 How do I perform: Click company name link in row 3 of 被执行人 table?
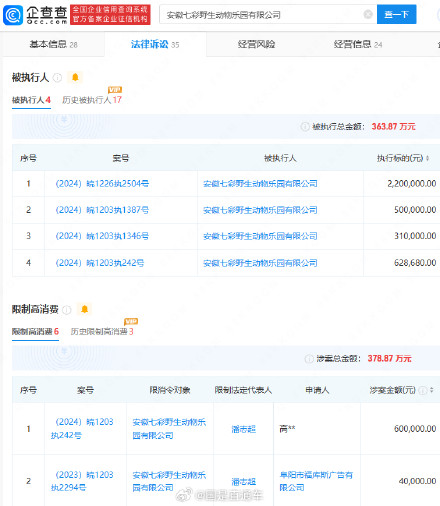260,236
